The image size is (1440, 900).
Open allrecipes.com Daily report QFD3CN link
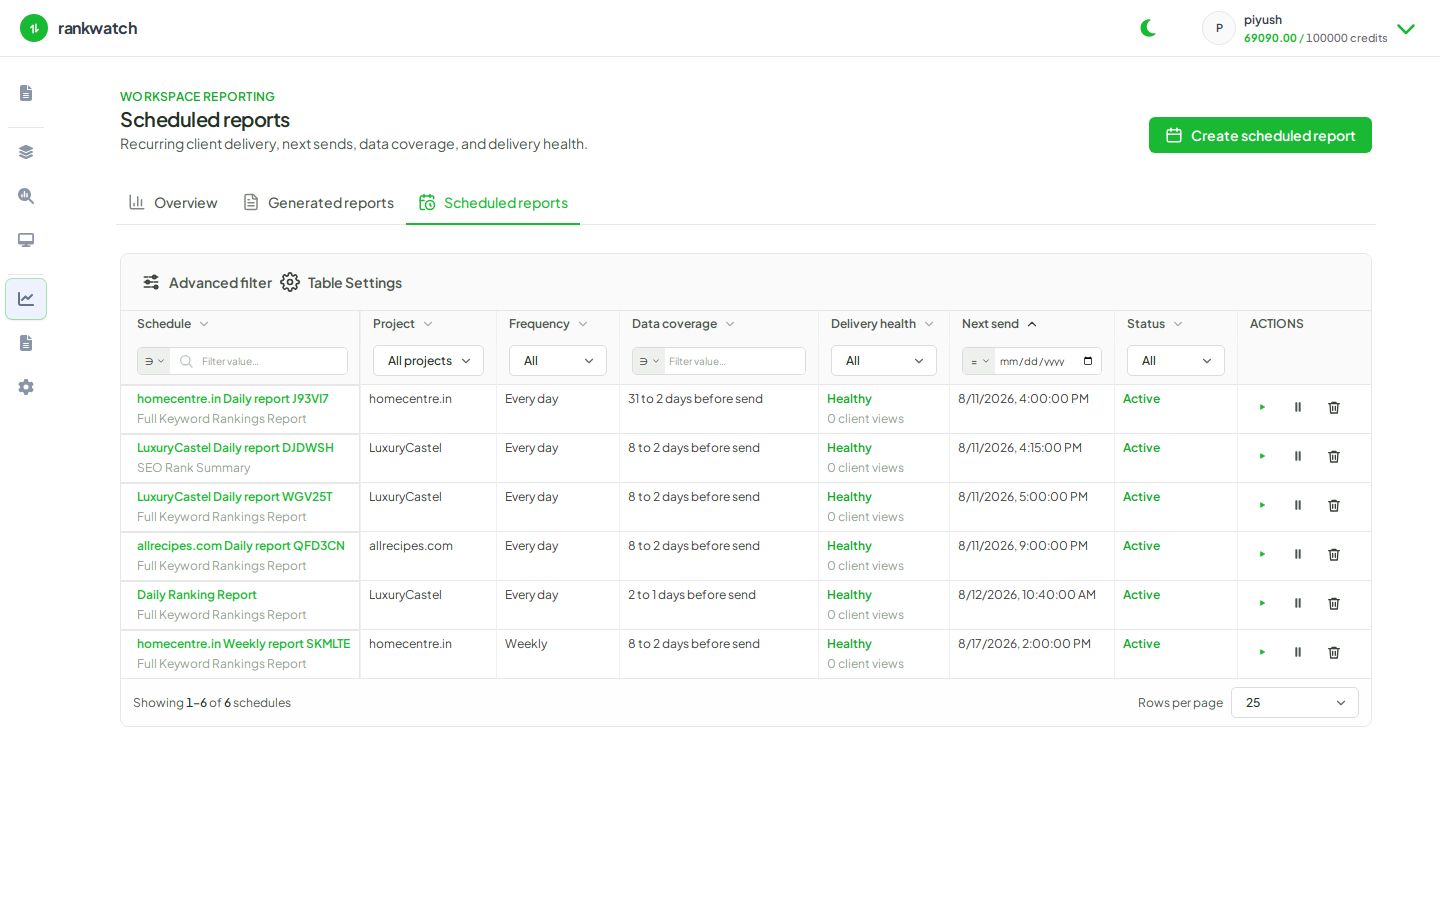click(x=241, y=546)
